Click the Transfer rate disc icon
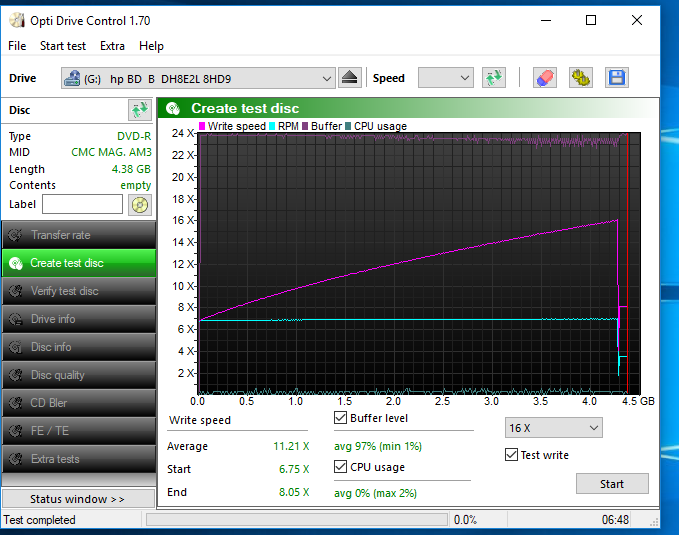The image size is (679, 535). pos(16,235)
